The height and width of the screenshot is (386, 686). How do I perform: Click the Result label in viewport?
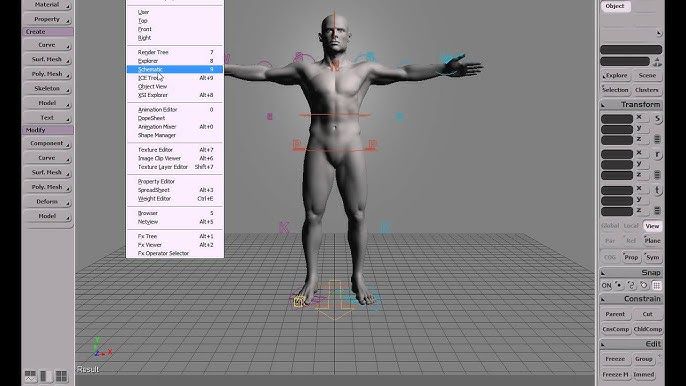coord(88,369)
